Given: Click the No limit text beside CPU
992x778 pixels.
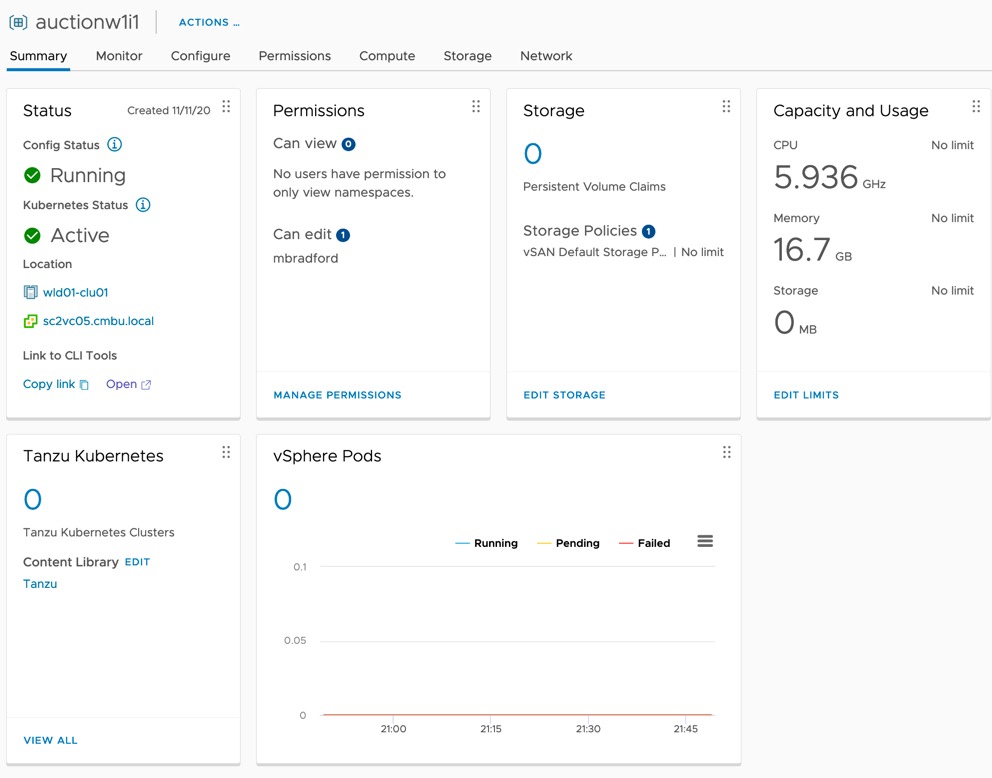Looking at the screenshot, I should pyautogui.click(x=952, y=145).
